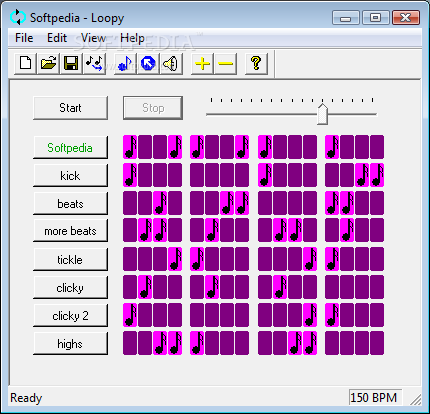Image resolution: width=430 pixels, height=414 pixels.
Task: Click the highs track button
Action: click(x=70, y=343)
